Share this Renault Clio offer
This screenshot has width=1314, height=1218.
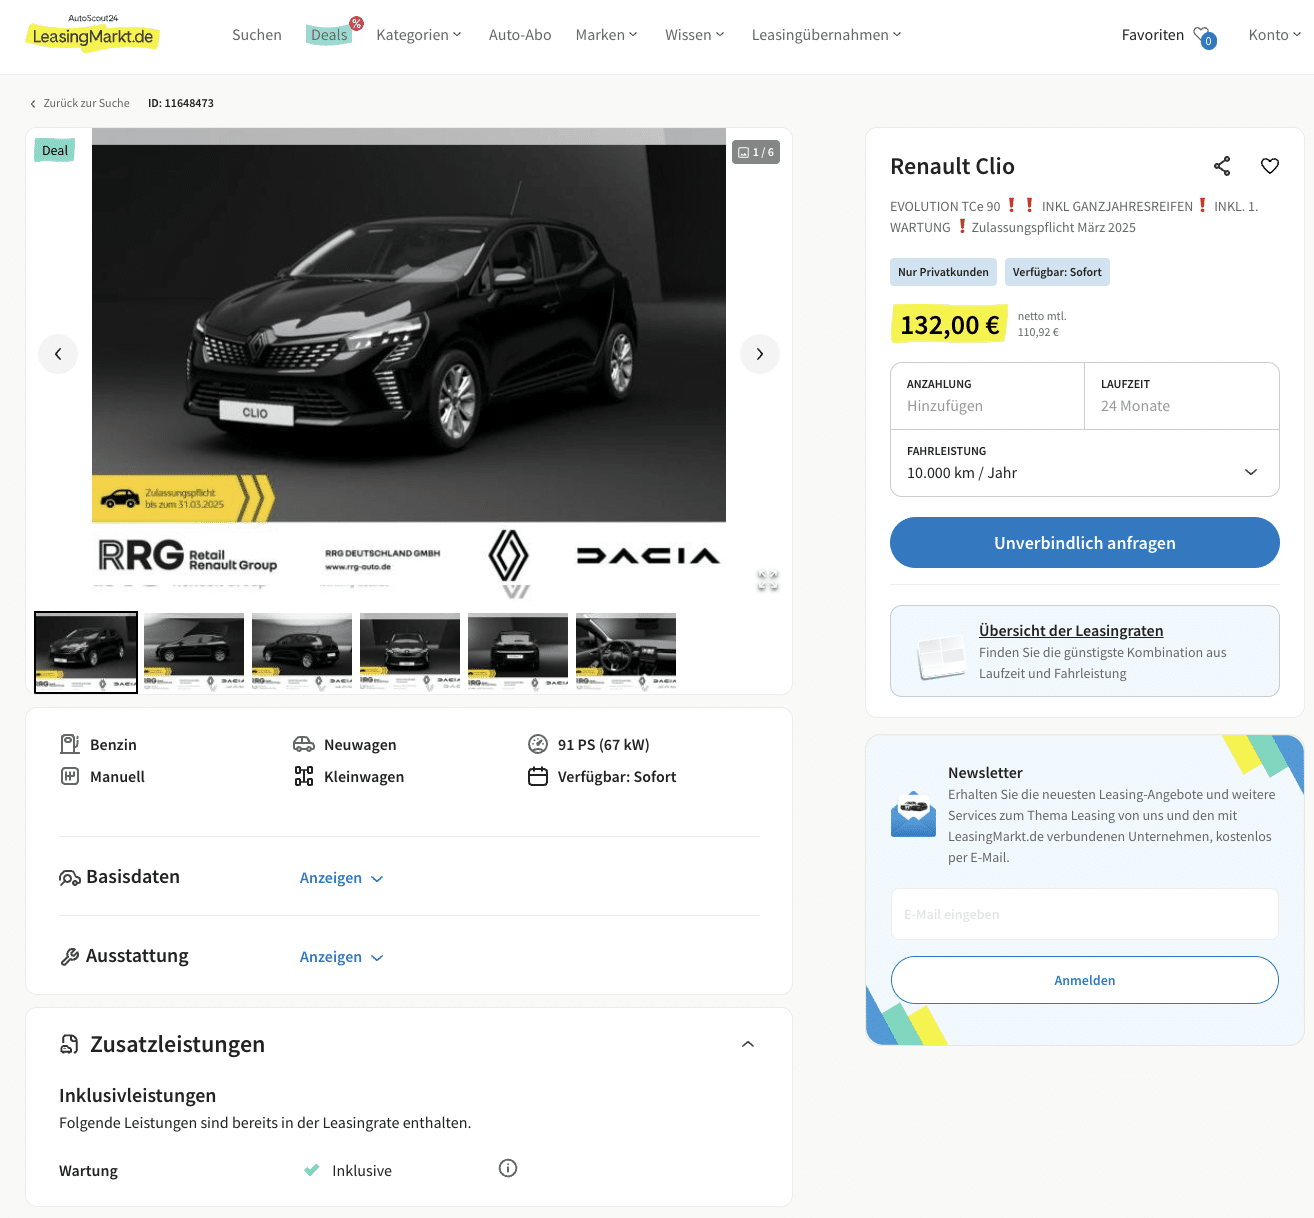[x=1222, y=166]
